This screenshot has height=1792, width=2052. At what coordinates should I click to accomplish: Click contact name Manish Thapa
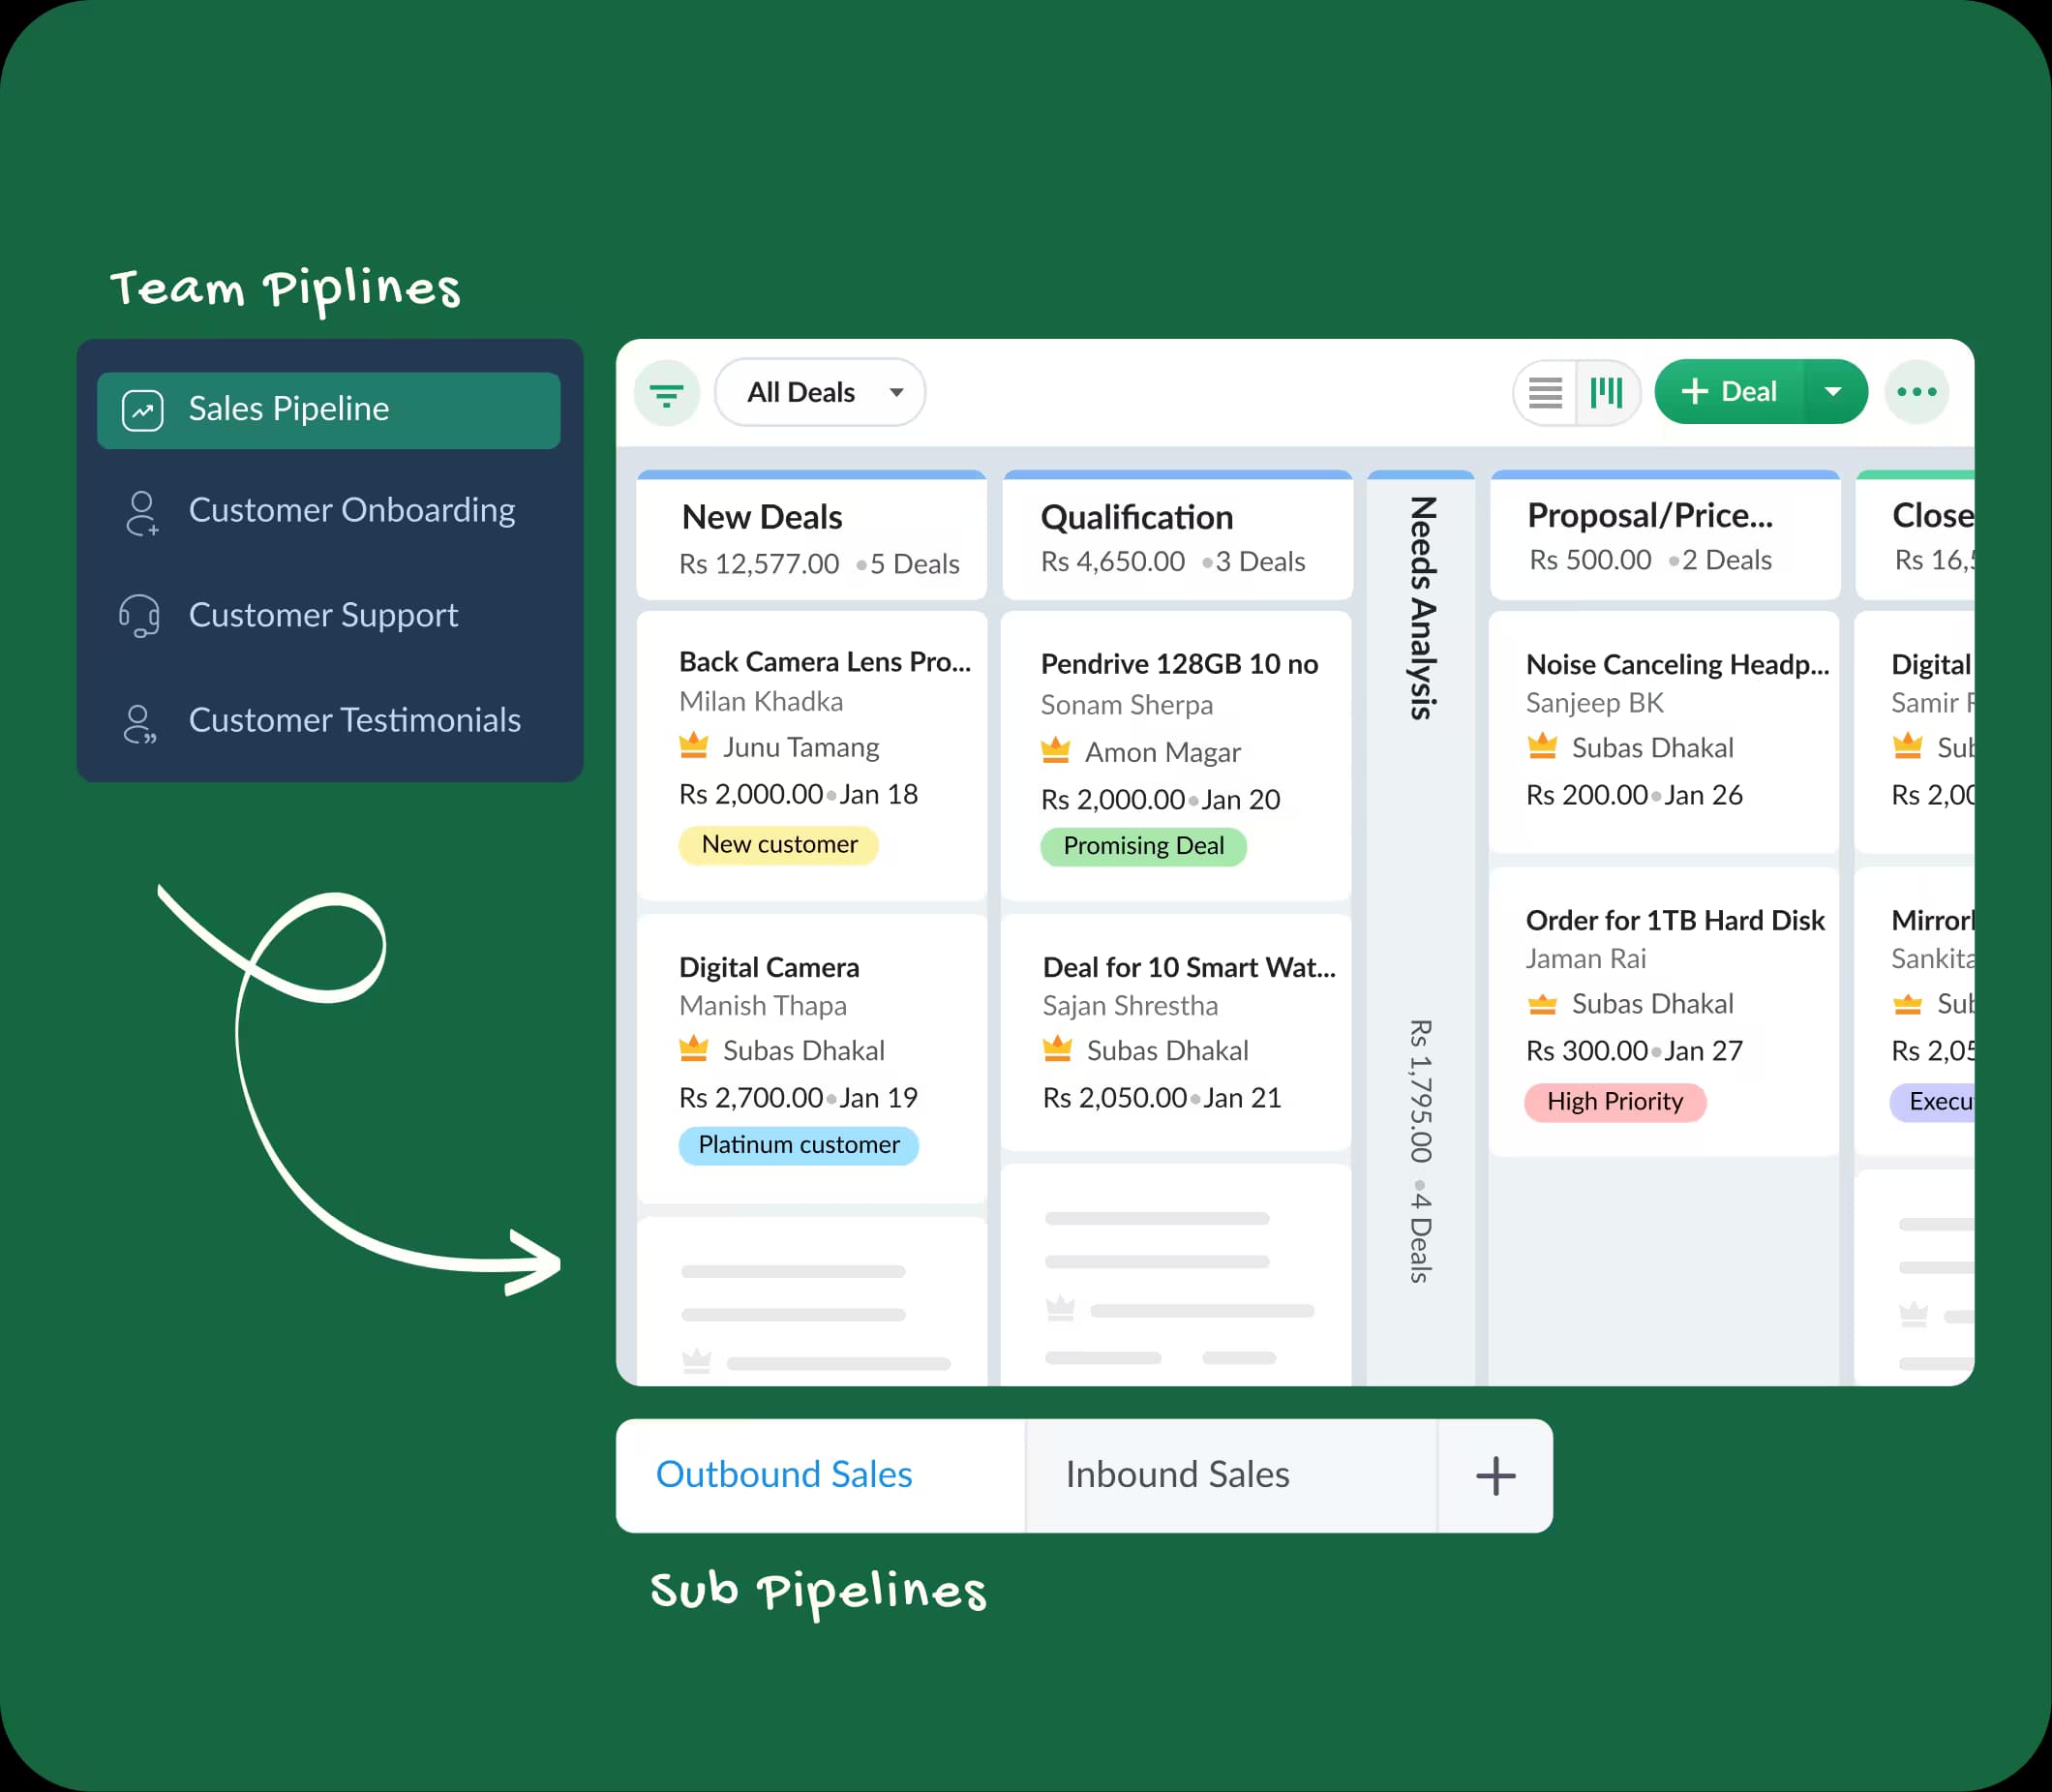pyautogui.click(x=763, y=1006)
